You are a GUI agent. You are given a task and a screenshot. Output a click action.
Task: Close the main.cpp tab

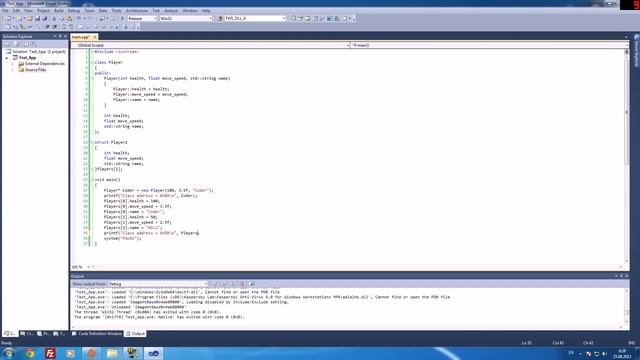[95, 37]
